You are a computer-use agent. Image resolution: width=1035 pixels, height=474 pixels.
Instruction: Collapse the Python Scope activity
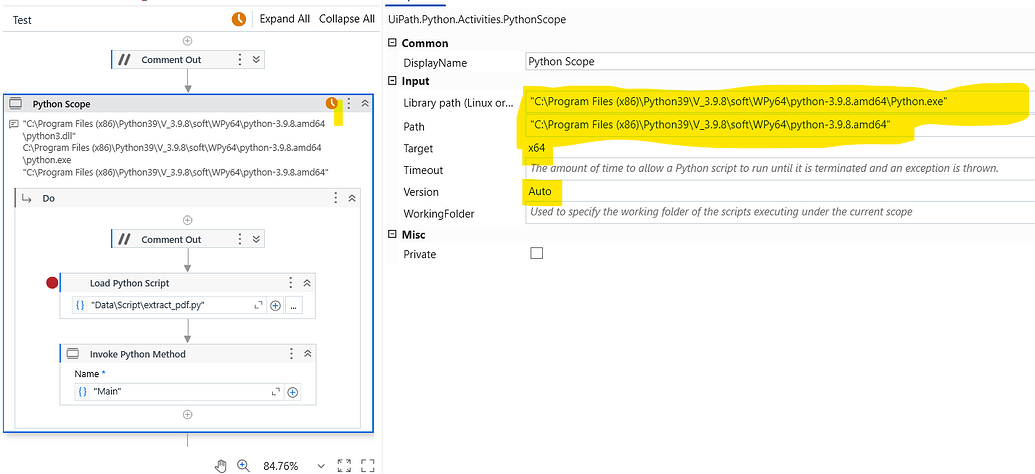coord(365,104)
